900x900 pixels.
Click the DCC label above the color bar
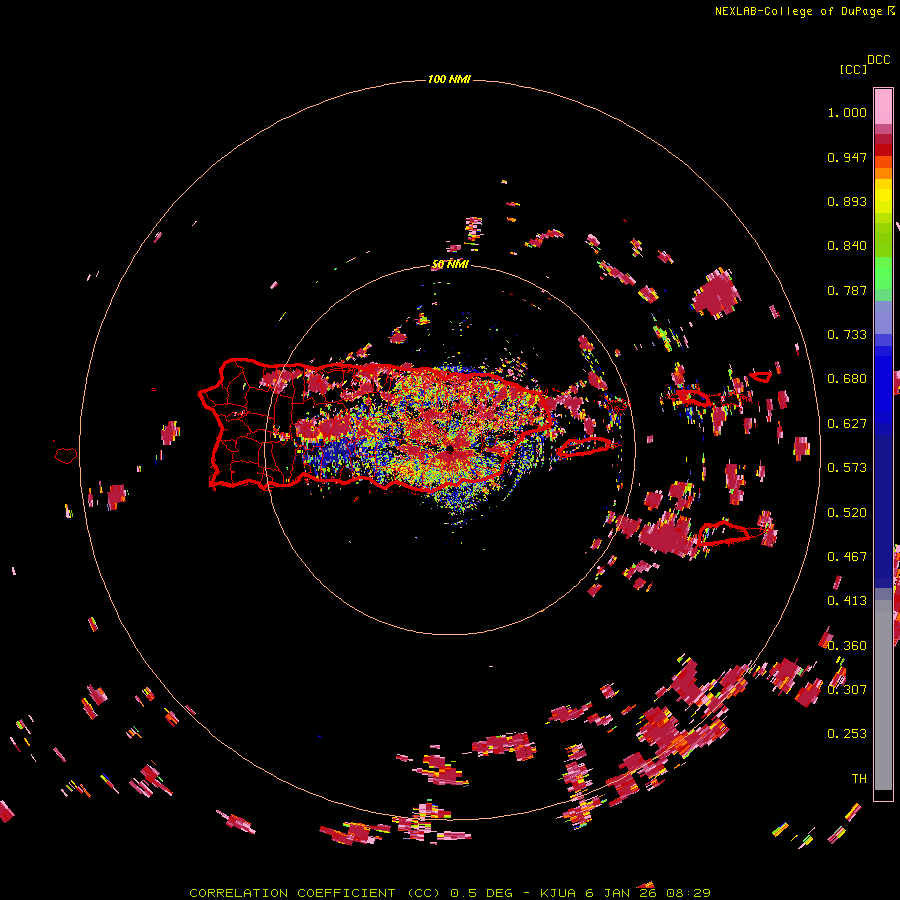pos(879,60)
